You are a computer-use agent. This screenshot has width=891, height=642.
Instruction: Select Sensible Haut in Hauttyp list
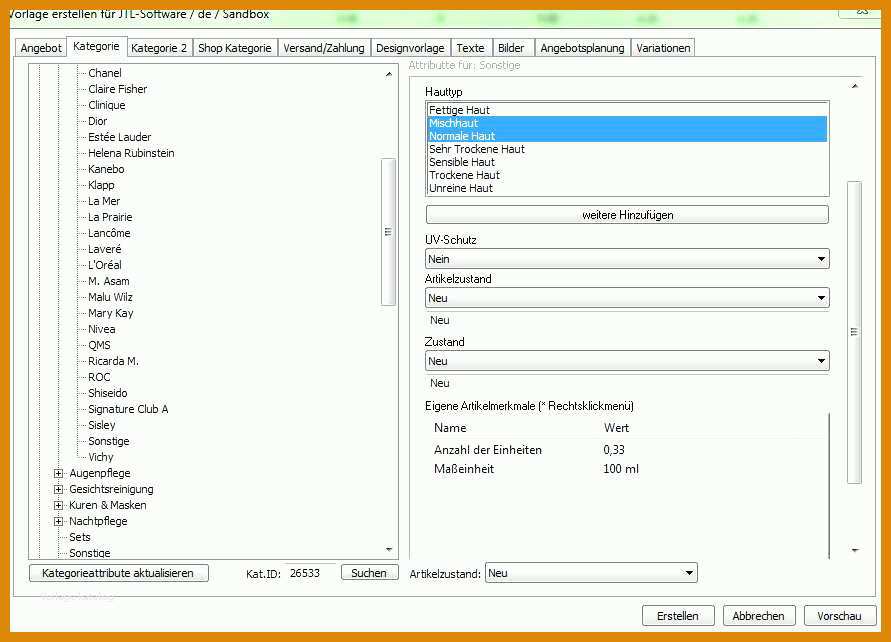pos(627,162)
